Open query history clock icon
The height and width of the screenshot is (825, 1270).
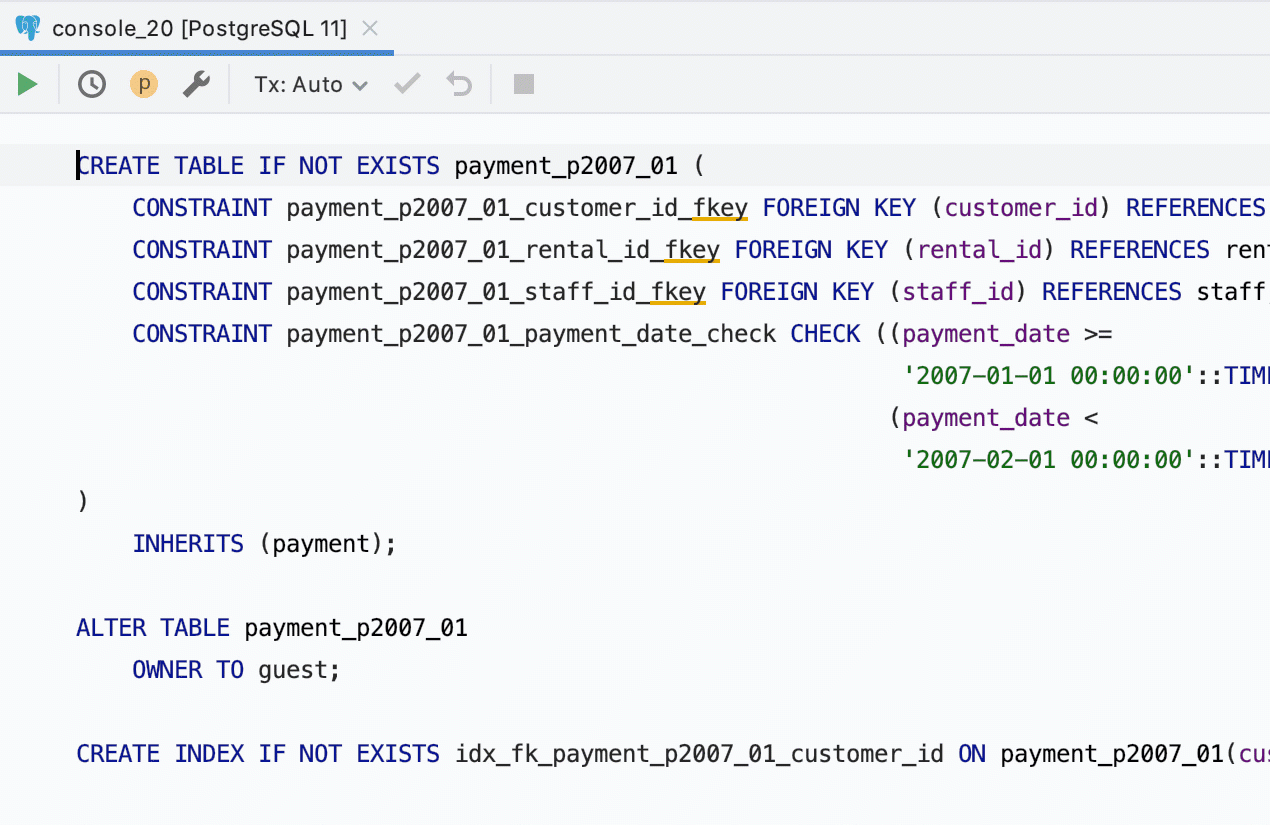click(92, 85)
